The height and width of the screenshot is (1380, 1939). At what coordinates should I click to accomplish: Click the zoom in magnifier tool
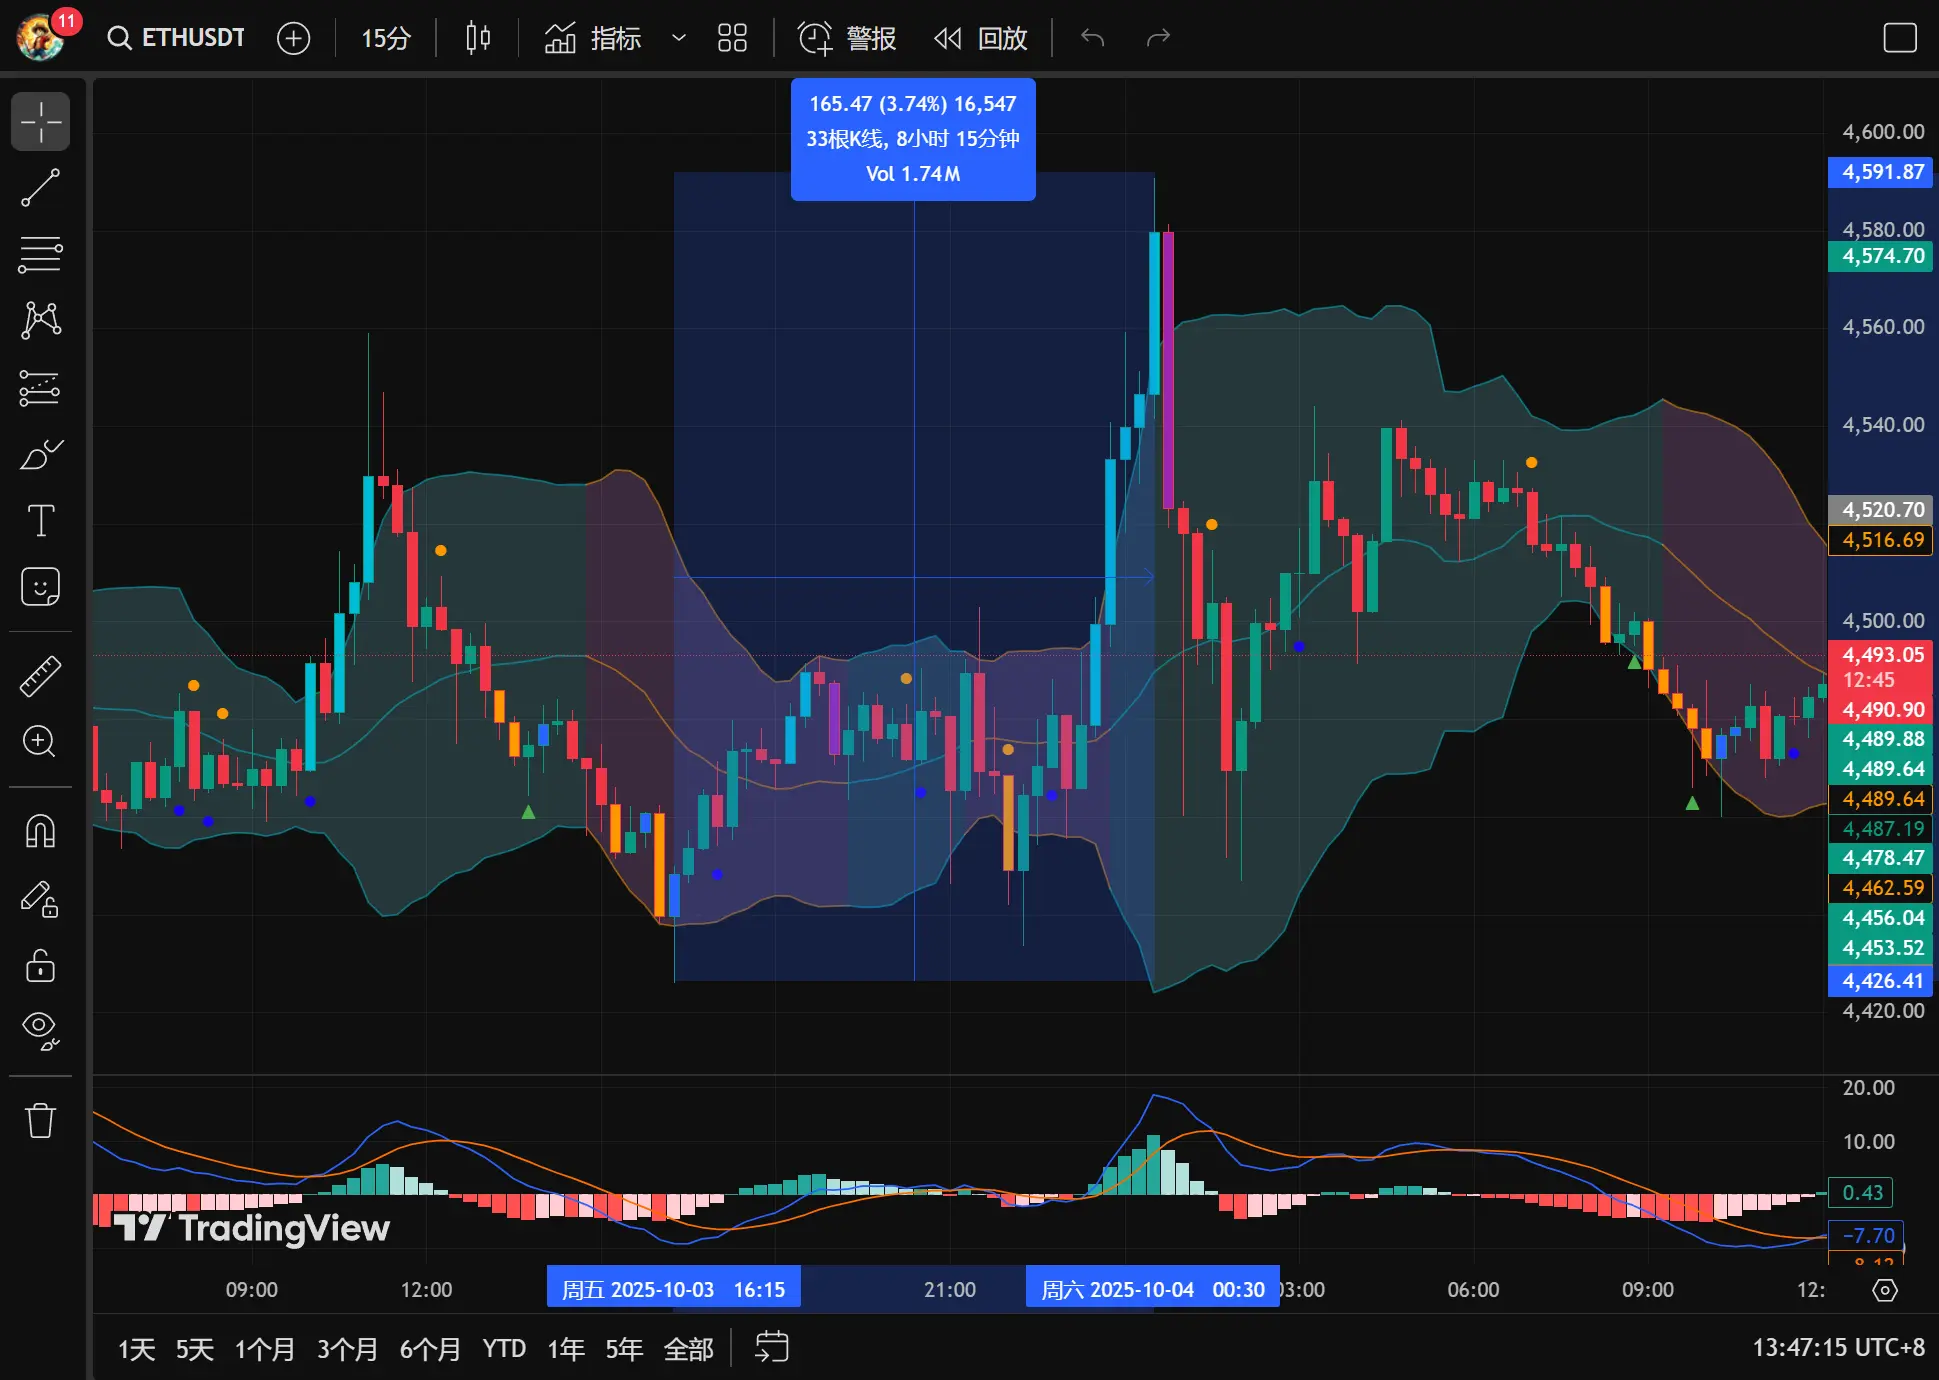(40, 741)
